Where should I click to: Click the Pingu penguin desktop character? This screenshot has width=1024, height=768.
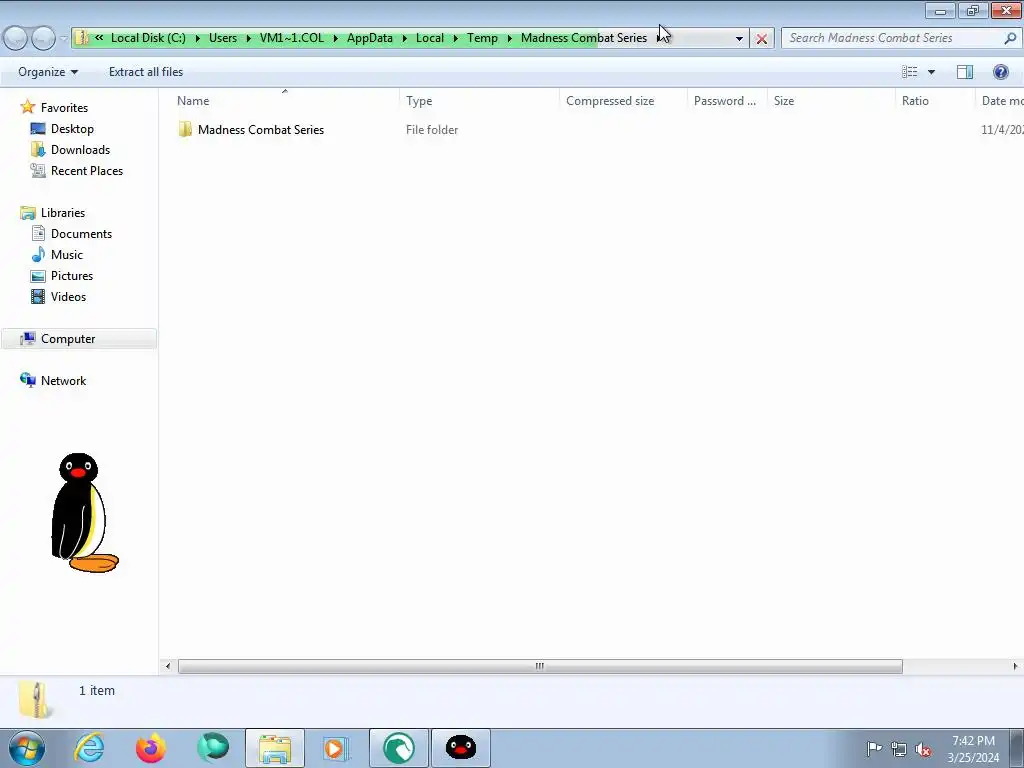[84, 513]
